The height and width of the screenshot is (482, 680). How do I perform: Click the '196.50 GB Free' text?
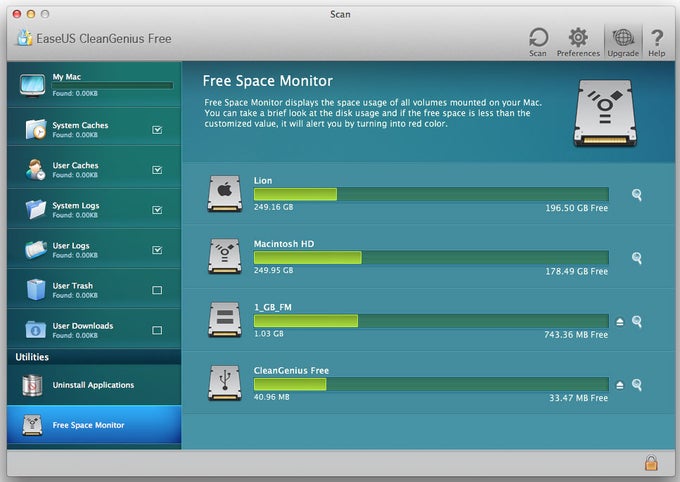[576, 208]
